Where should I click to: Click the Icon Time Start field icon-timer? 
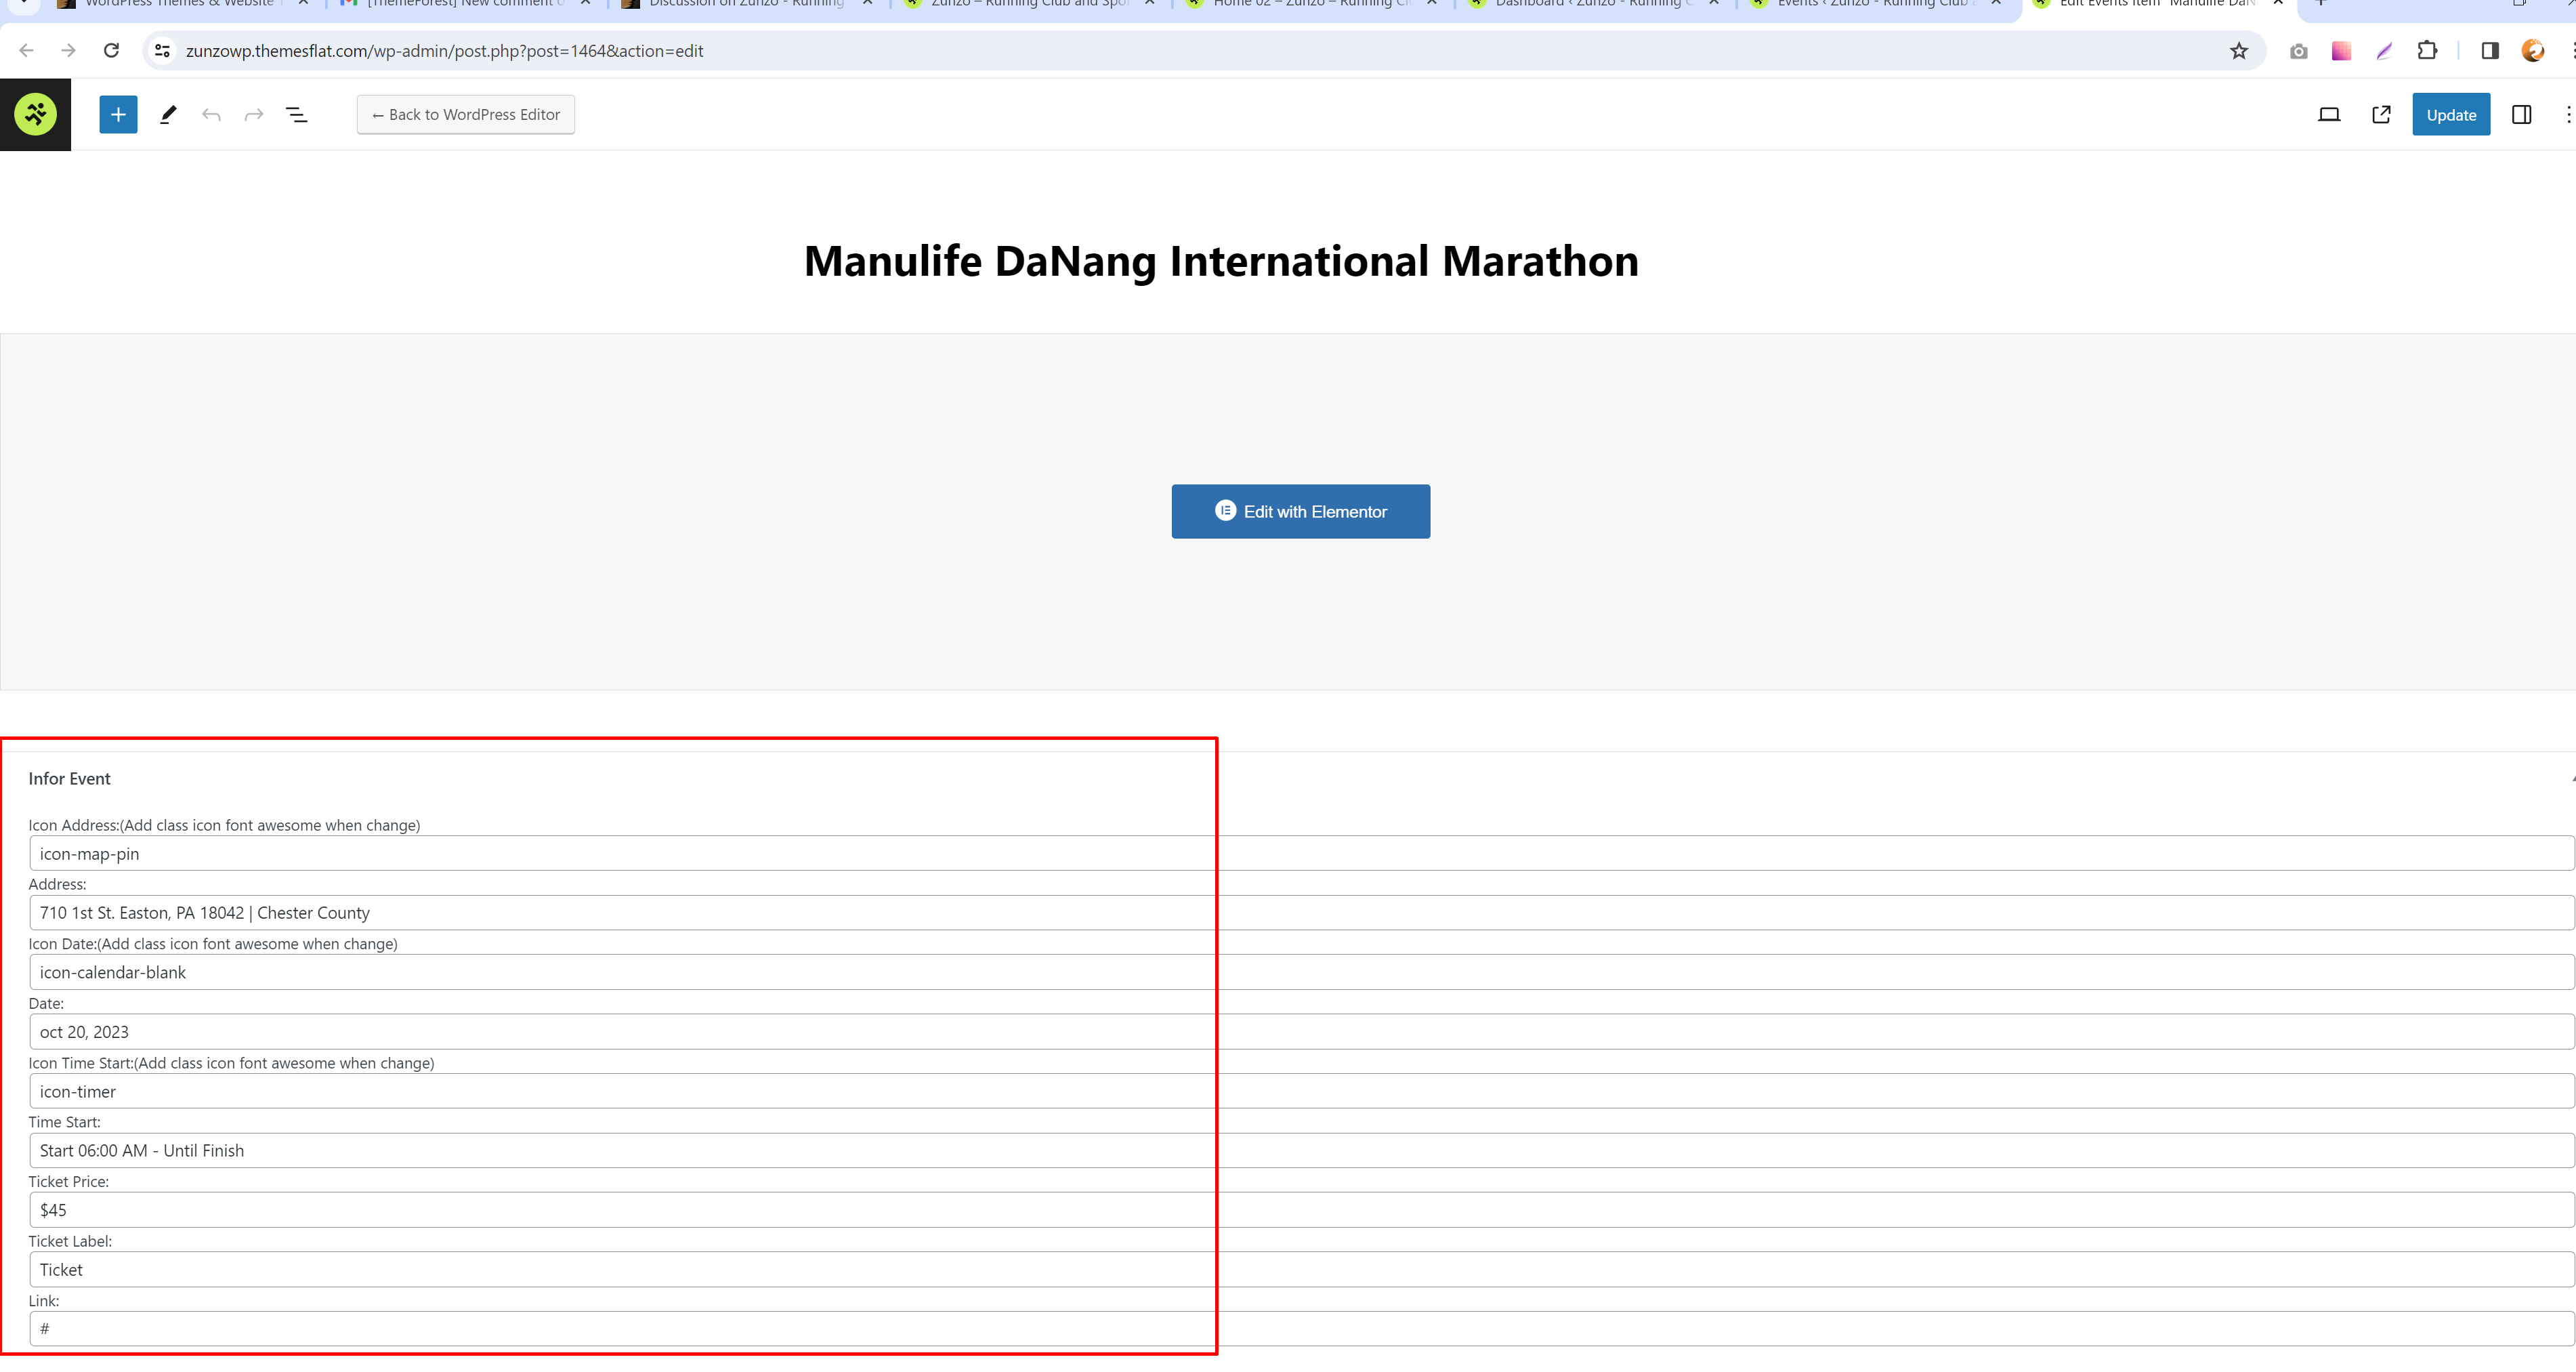pos(1301,1091)
